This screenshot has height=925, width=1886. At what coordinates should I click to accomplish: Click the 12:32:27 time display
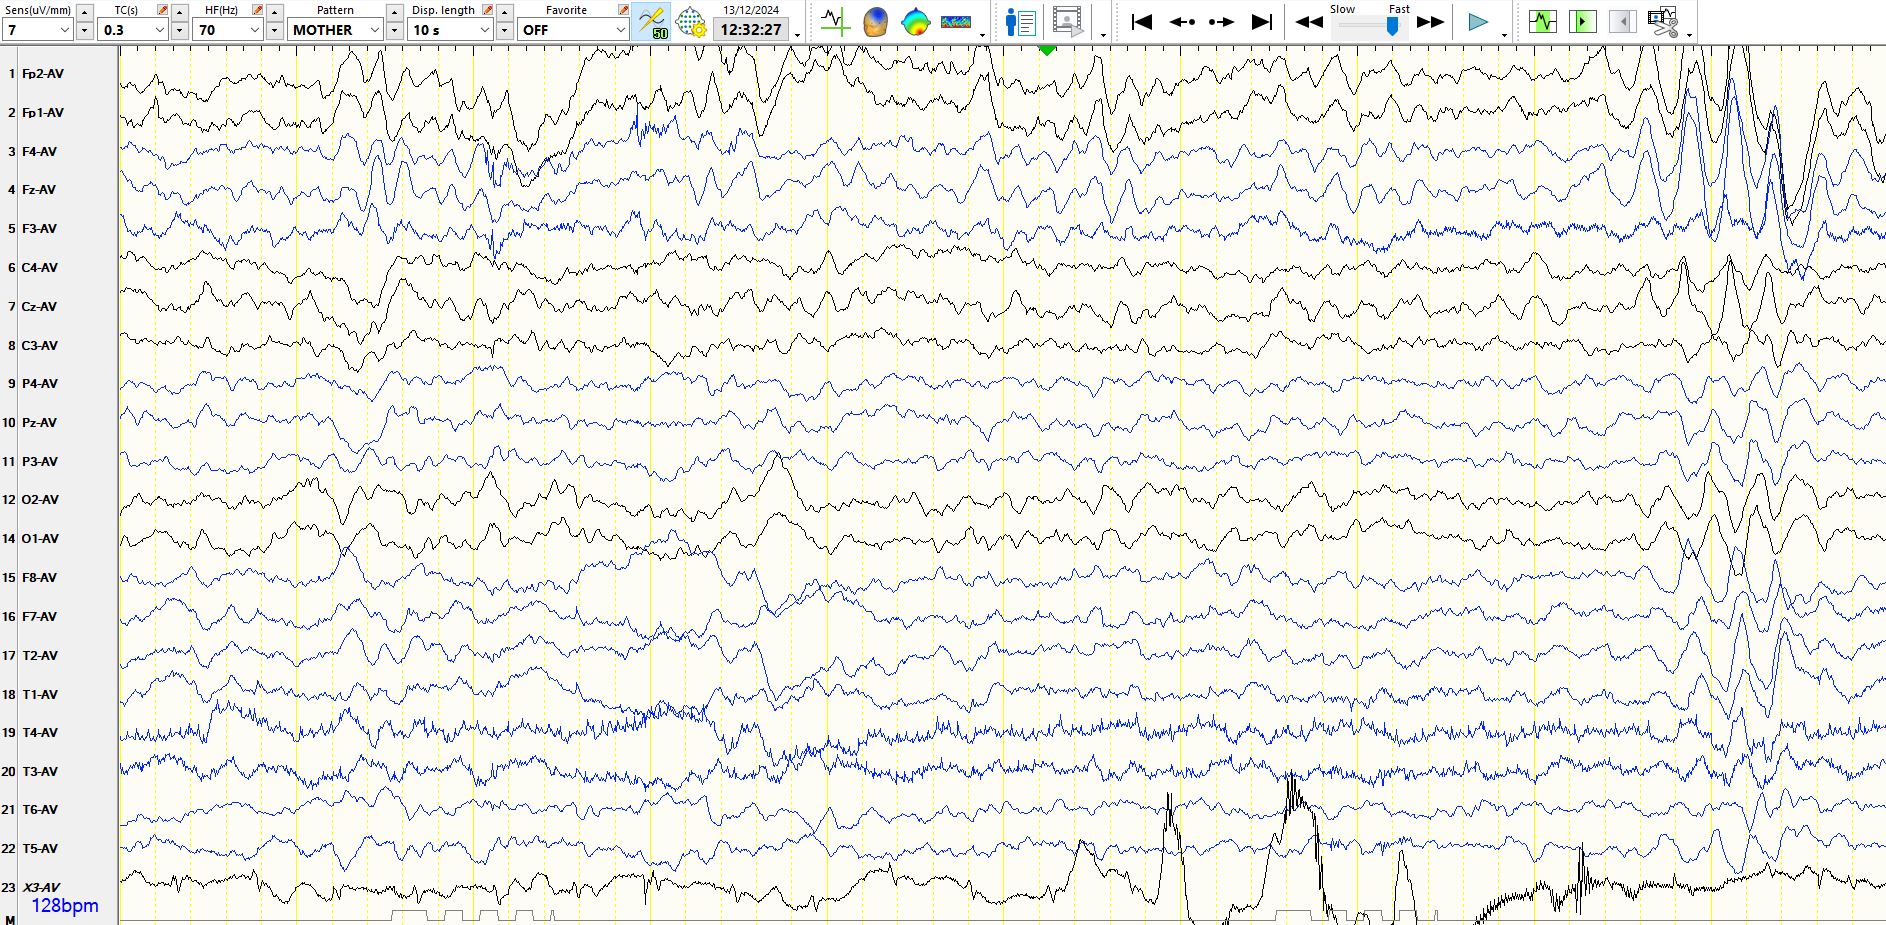tap(751, 30)
